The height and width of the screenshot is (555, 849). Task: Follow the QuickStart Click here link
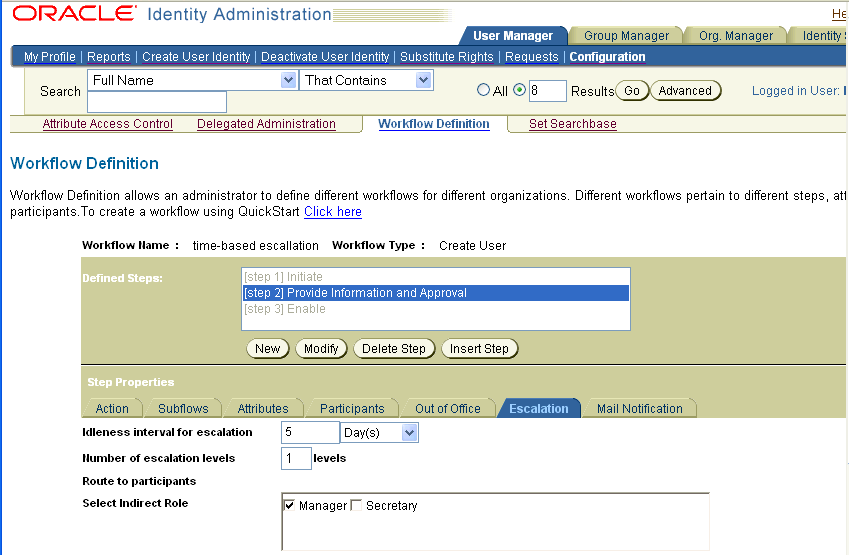333,212
